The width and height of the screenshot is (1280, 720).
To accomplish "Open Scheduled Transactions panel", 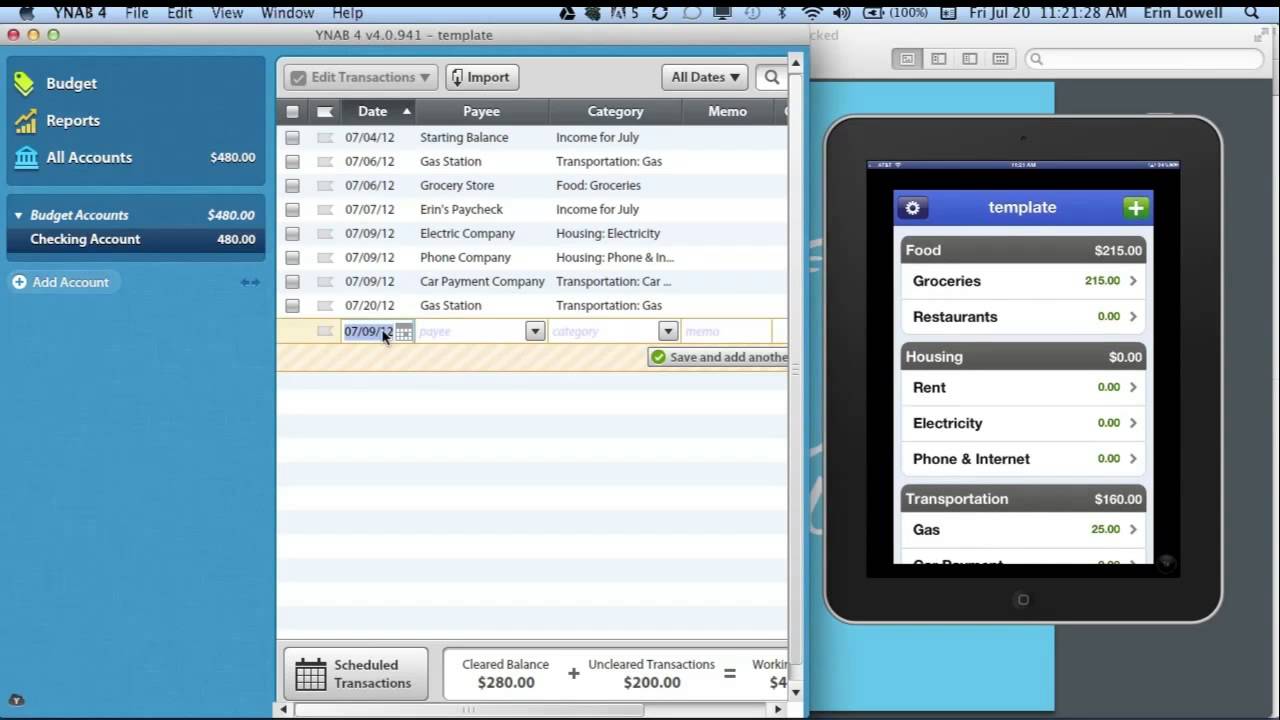I will (x=356, y=674).
